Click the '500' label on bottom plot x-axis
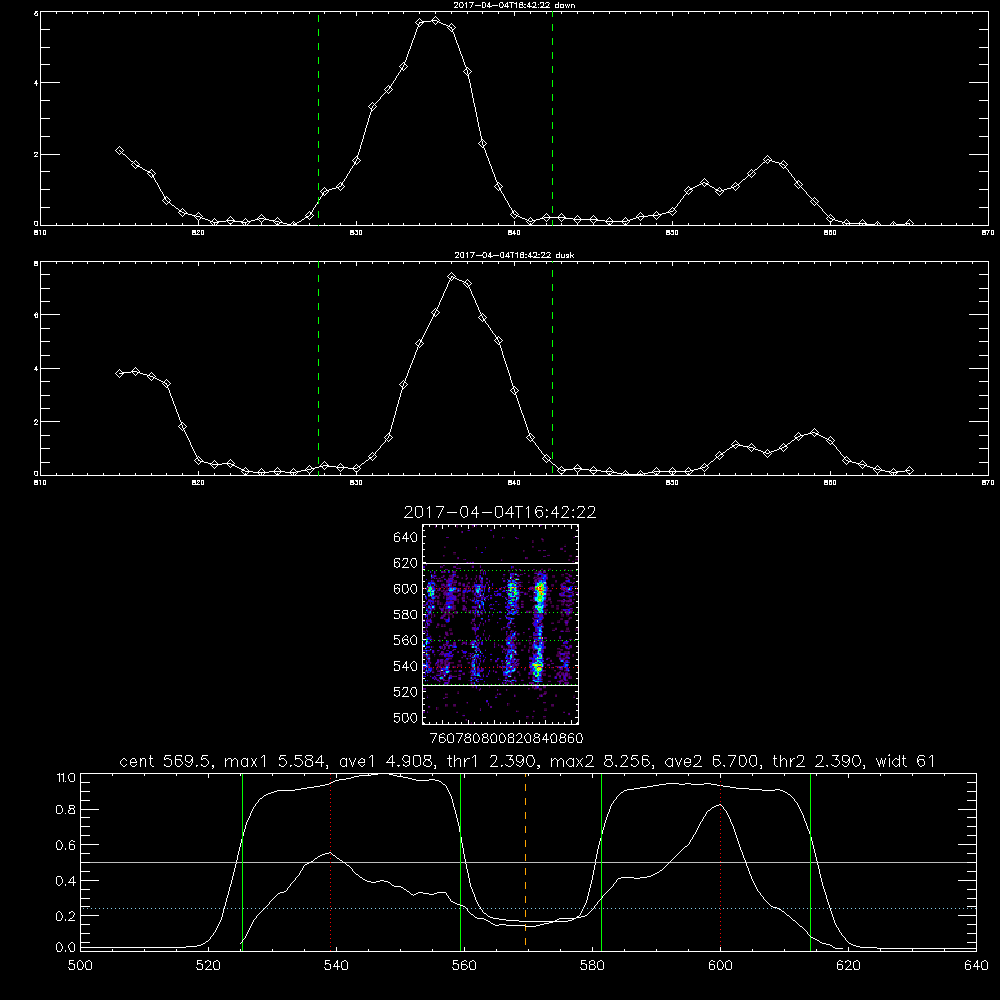The width and height of the screenshot is (1000, 1000). (x=80, y=966)
